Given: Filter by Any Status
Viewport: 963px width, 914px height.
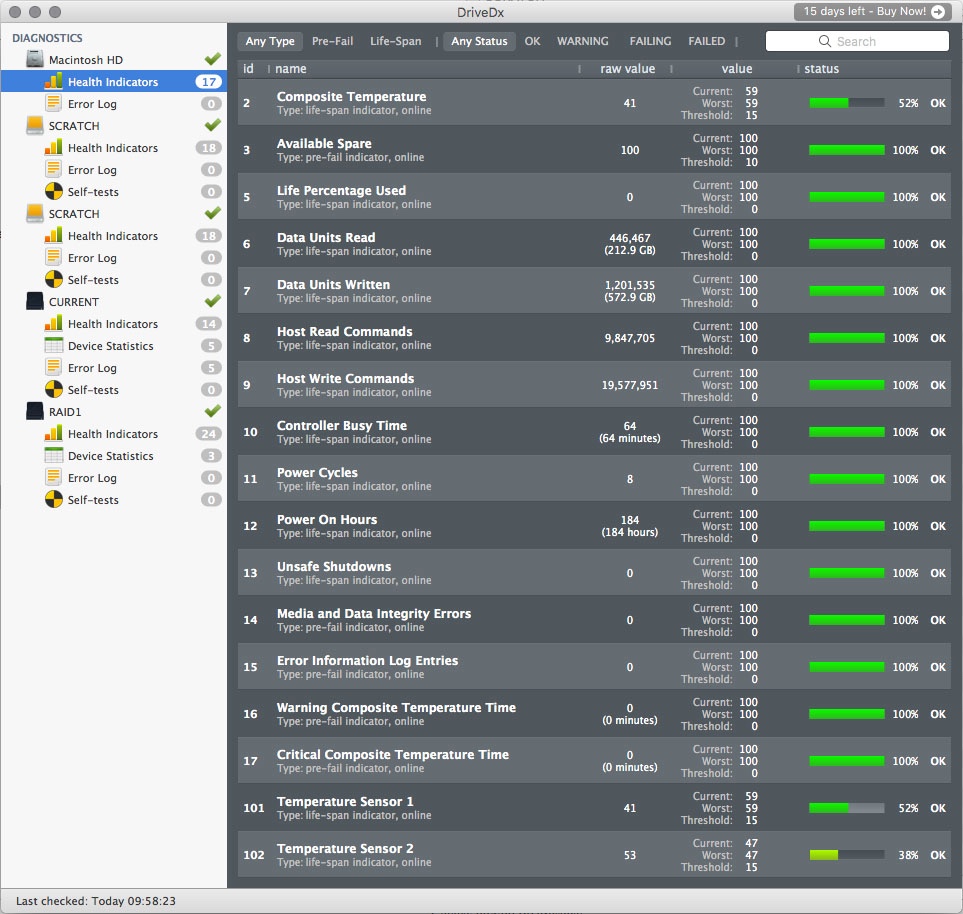Looking at the screenshot, I should pos(479,41).
